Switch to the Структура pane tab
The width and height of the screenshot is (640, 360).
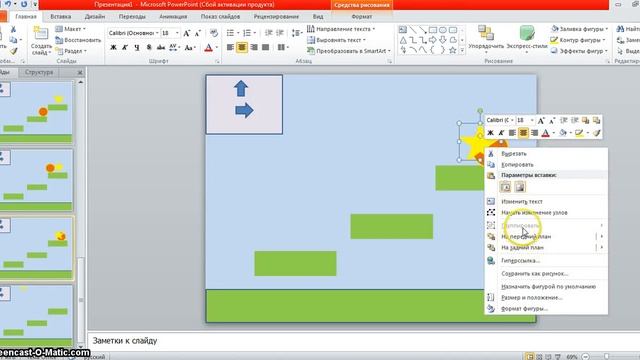pos(39,72)
